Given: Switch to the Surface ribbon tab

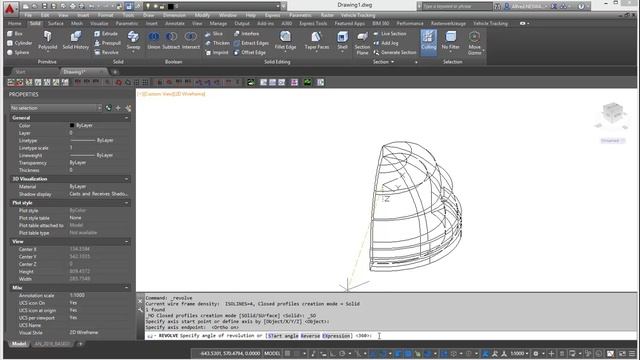Looking at the screenshot, I should [x=56, y=24].
